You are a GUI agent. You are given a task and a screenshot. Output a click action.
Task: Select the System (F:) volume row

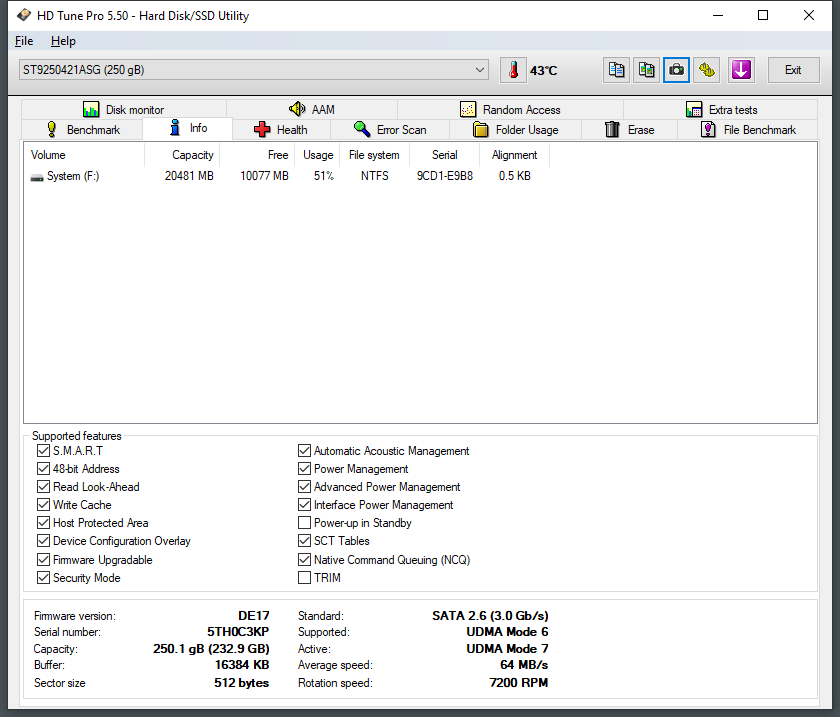pos(72,176)
